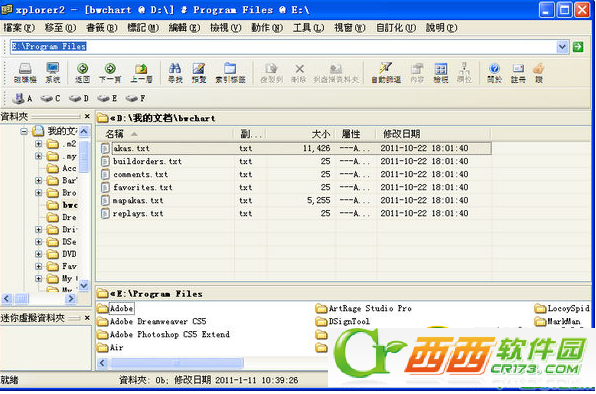Switch to drive A in drive bar
This screenshot has height=394, width=596.
[22, 98]
